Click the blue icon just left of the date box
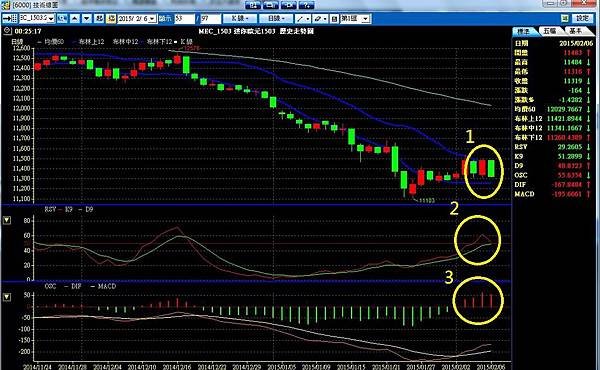 pos(99,18)
